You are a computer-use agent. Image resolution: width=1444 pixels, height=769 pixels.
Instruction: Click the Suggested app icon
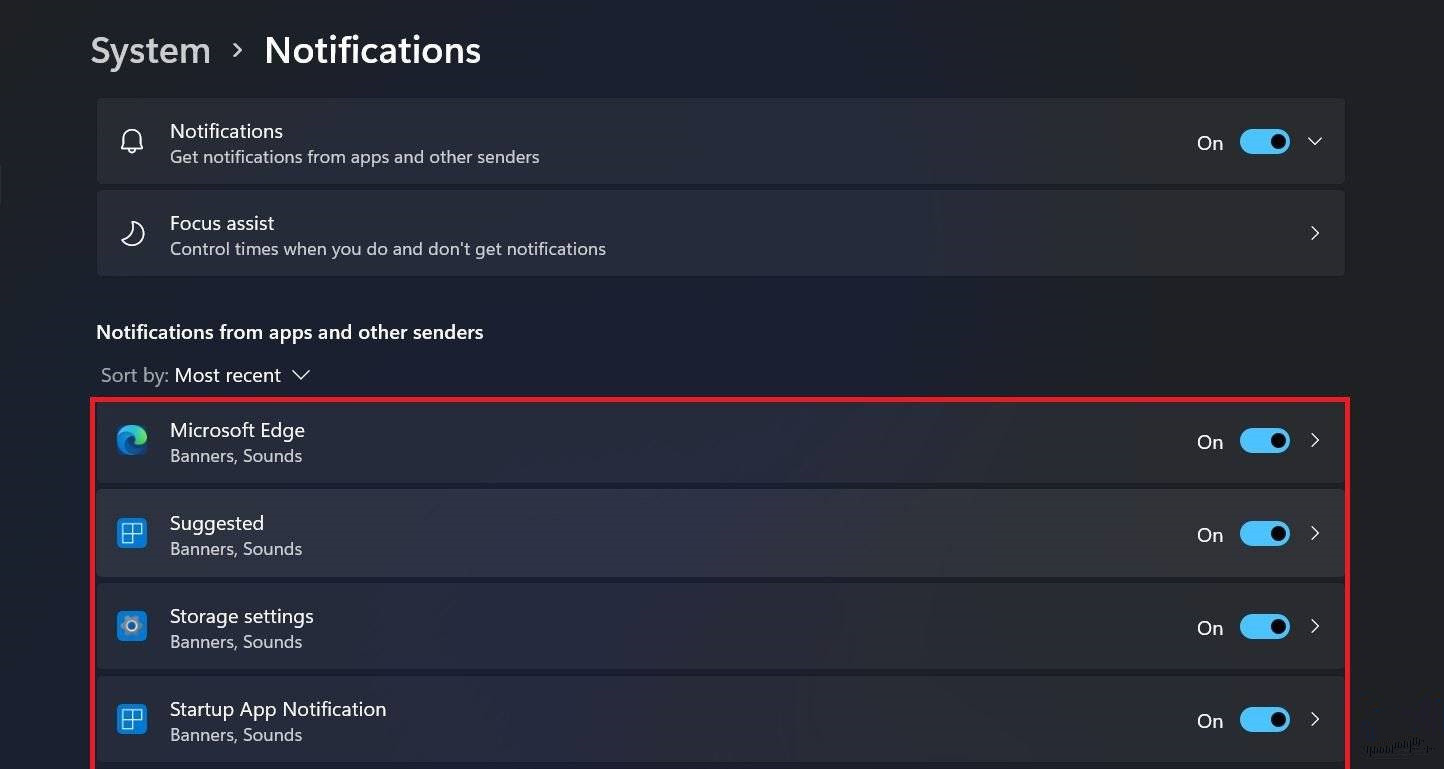pos(131,533)
